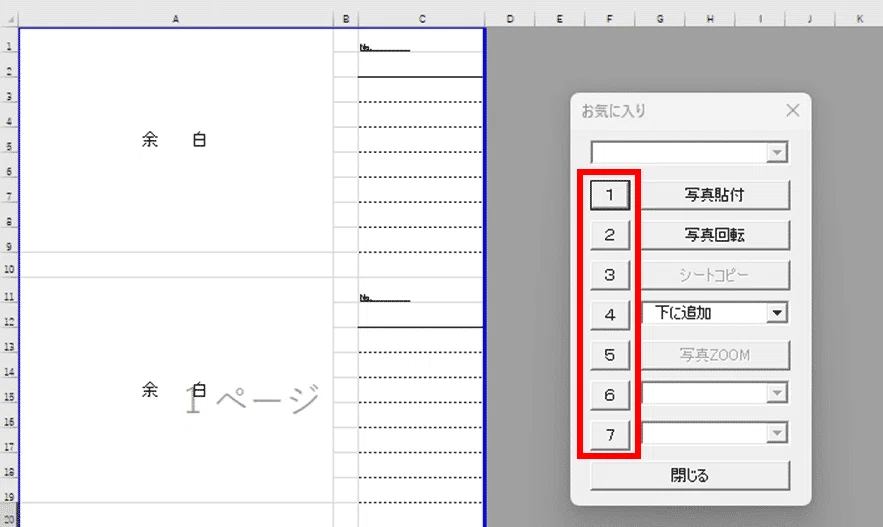The image size is (883, 527).
Task: Select column K header
Action: [x=860, y=19]
